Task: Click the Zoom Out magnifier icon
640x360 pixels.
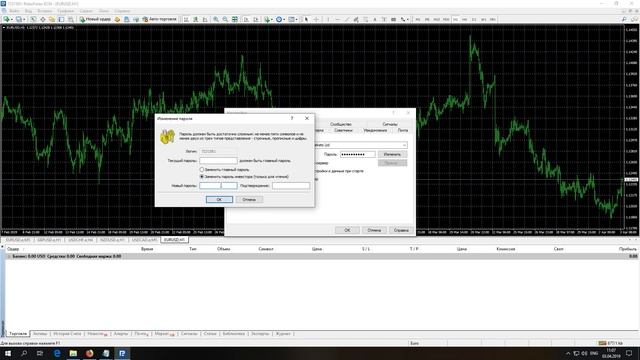Action: [225, 19]
